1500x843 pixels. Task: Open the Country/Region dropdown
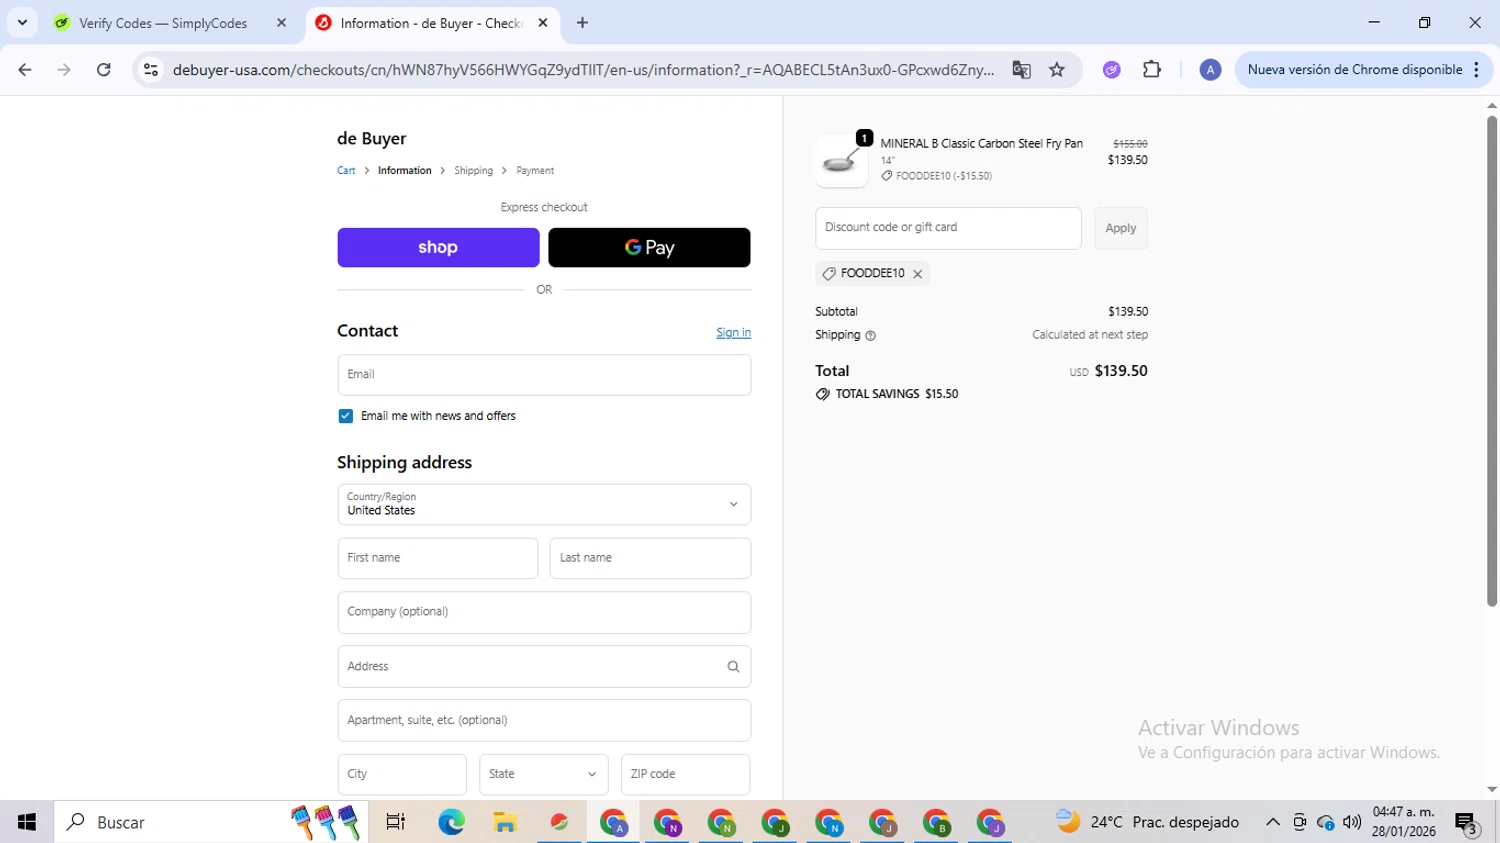coord(544,505)
